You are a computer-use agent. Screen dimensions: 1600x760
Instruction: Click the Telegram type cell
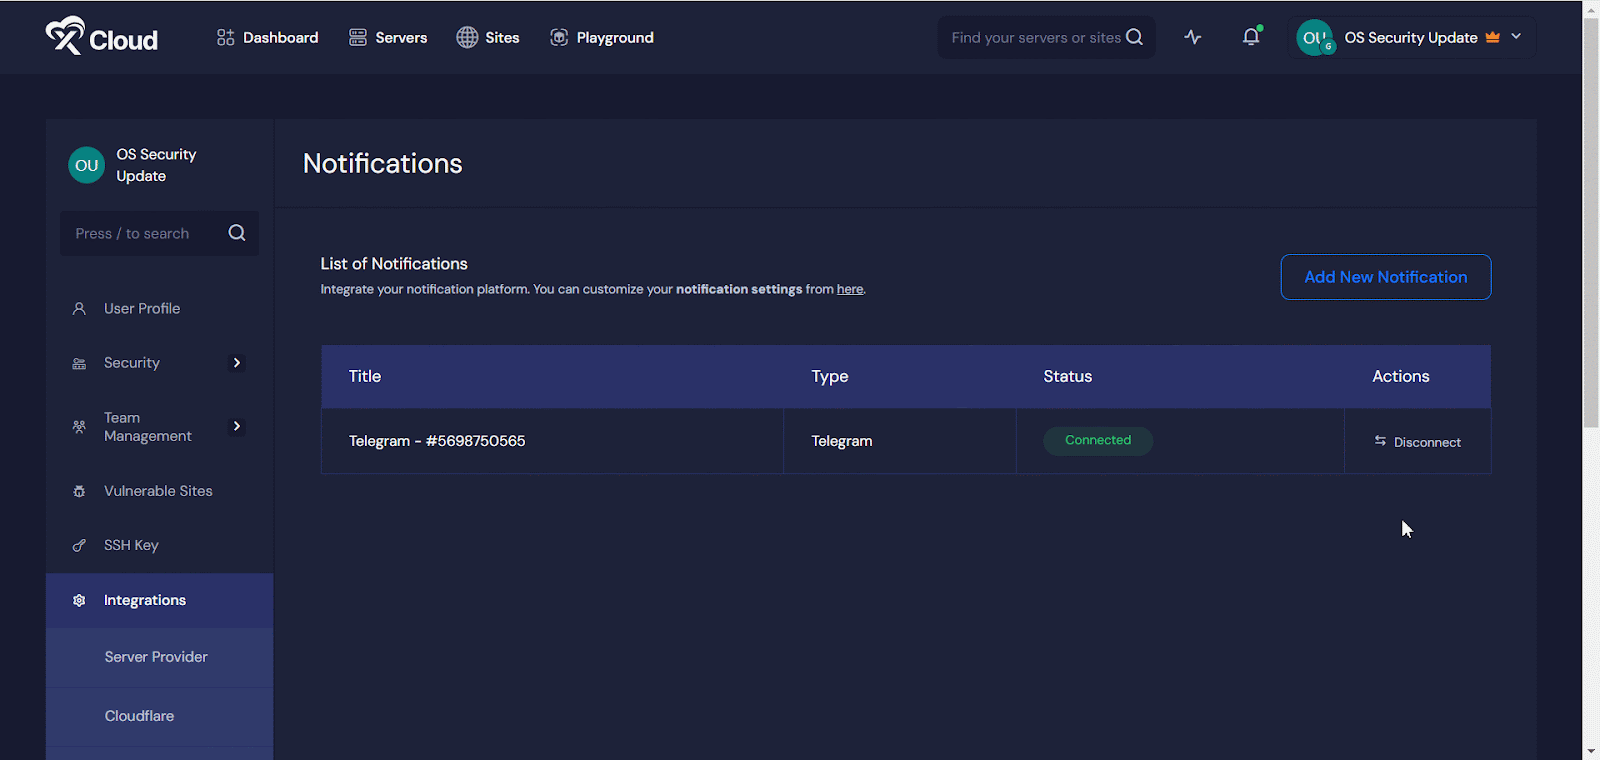[x=900, y=441]
